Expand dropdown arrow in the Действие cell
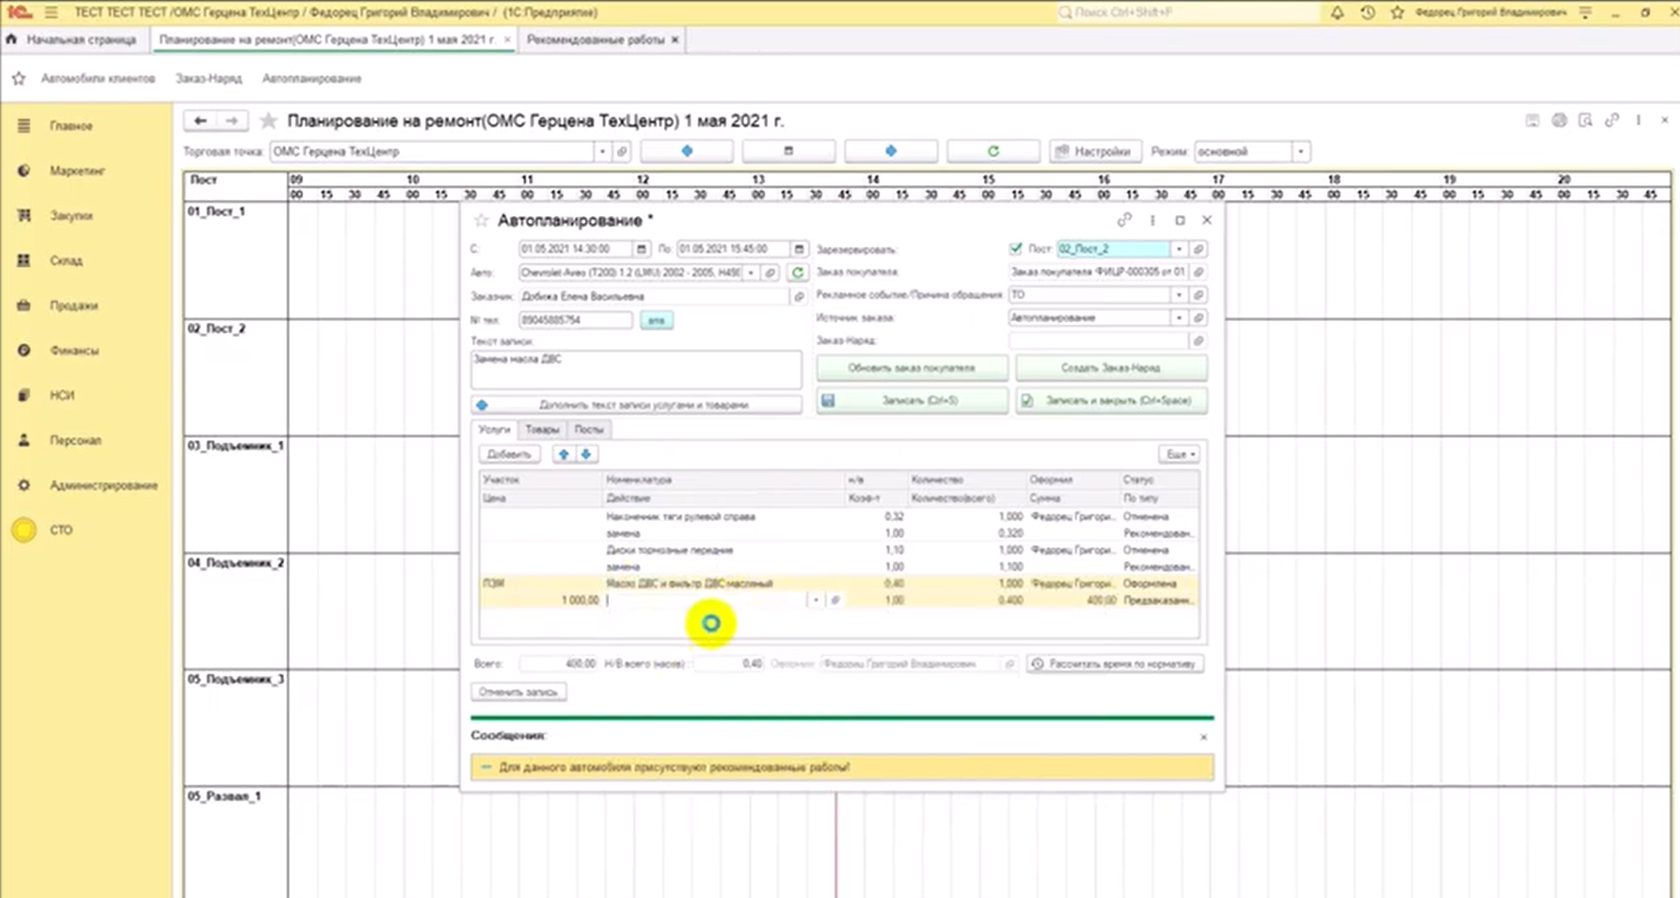The height and width of the screenshot is (898, 1680). tap(816, 600)
